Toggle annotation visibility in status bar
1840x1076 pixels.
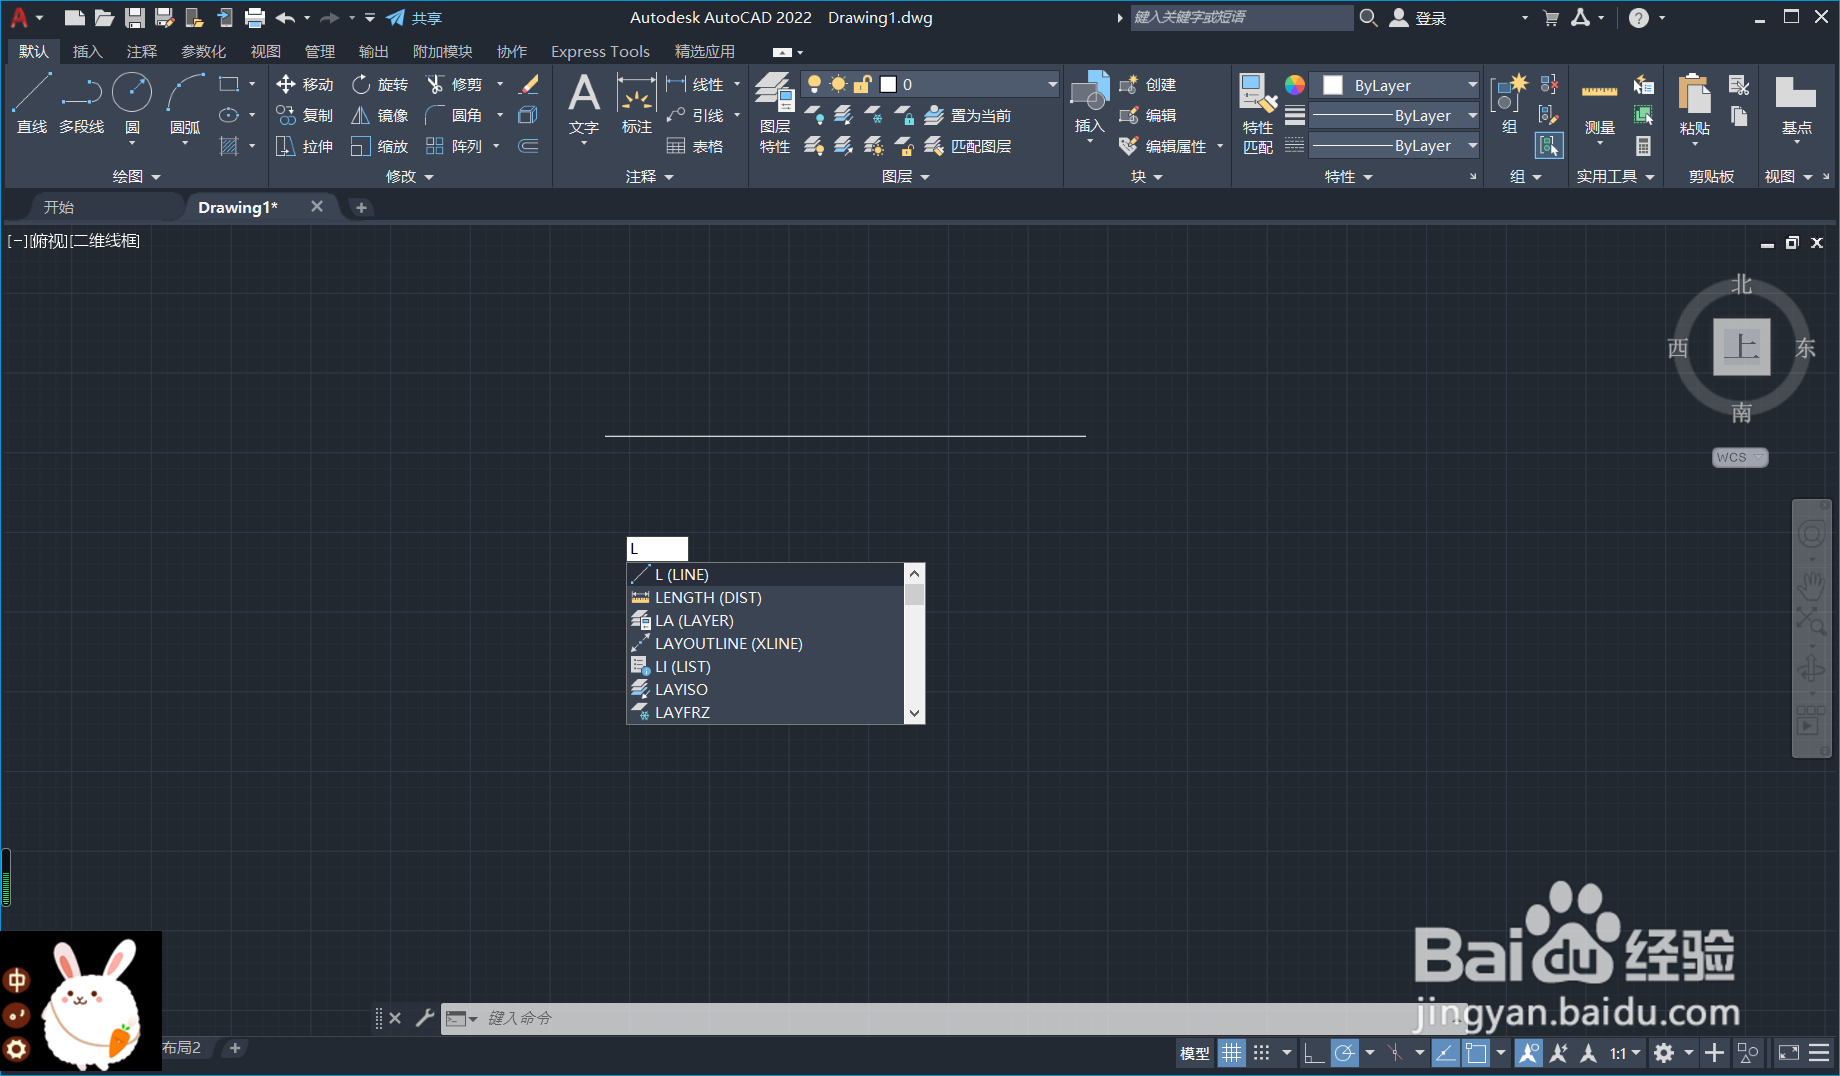(1528, 1053)
